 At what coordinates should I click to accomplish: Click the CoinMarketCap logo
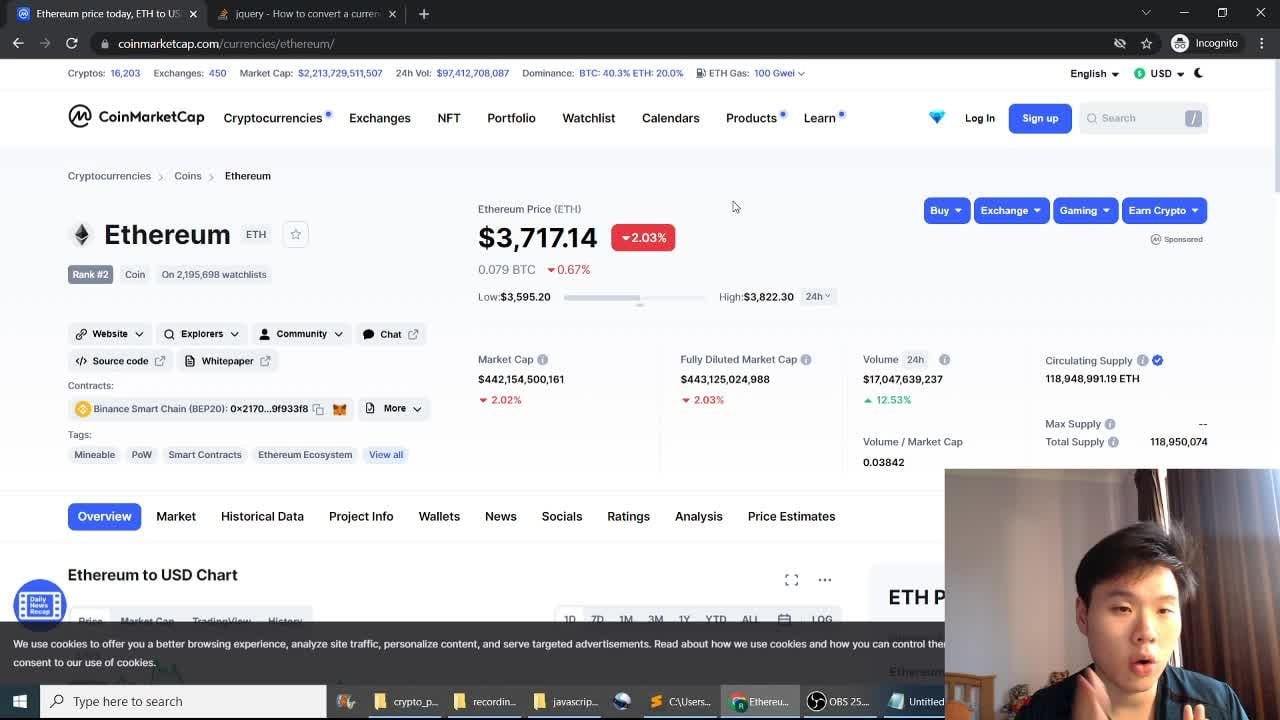(136, 117)
